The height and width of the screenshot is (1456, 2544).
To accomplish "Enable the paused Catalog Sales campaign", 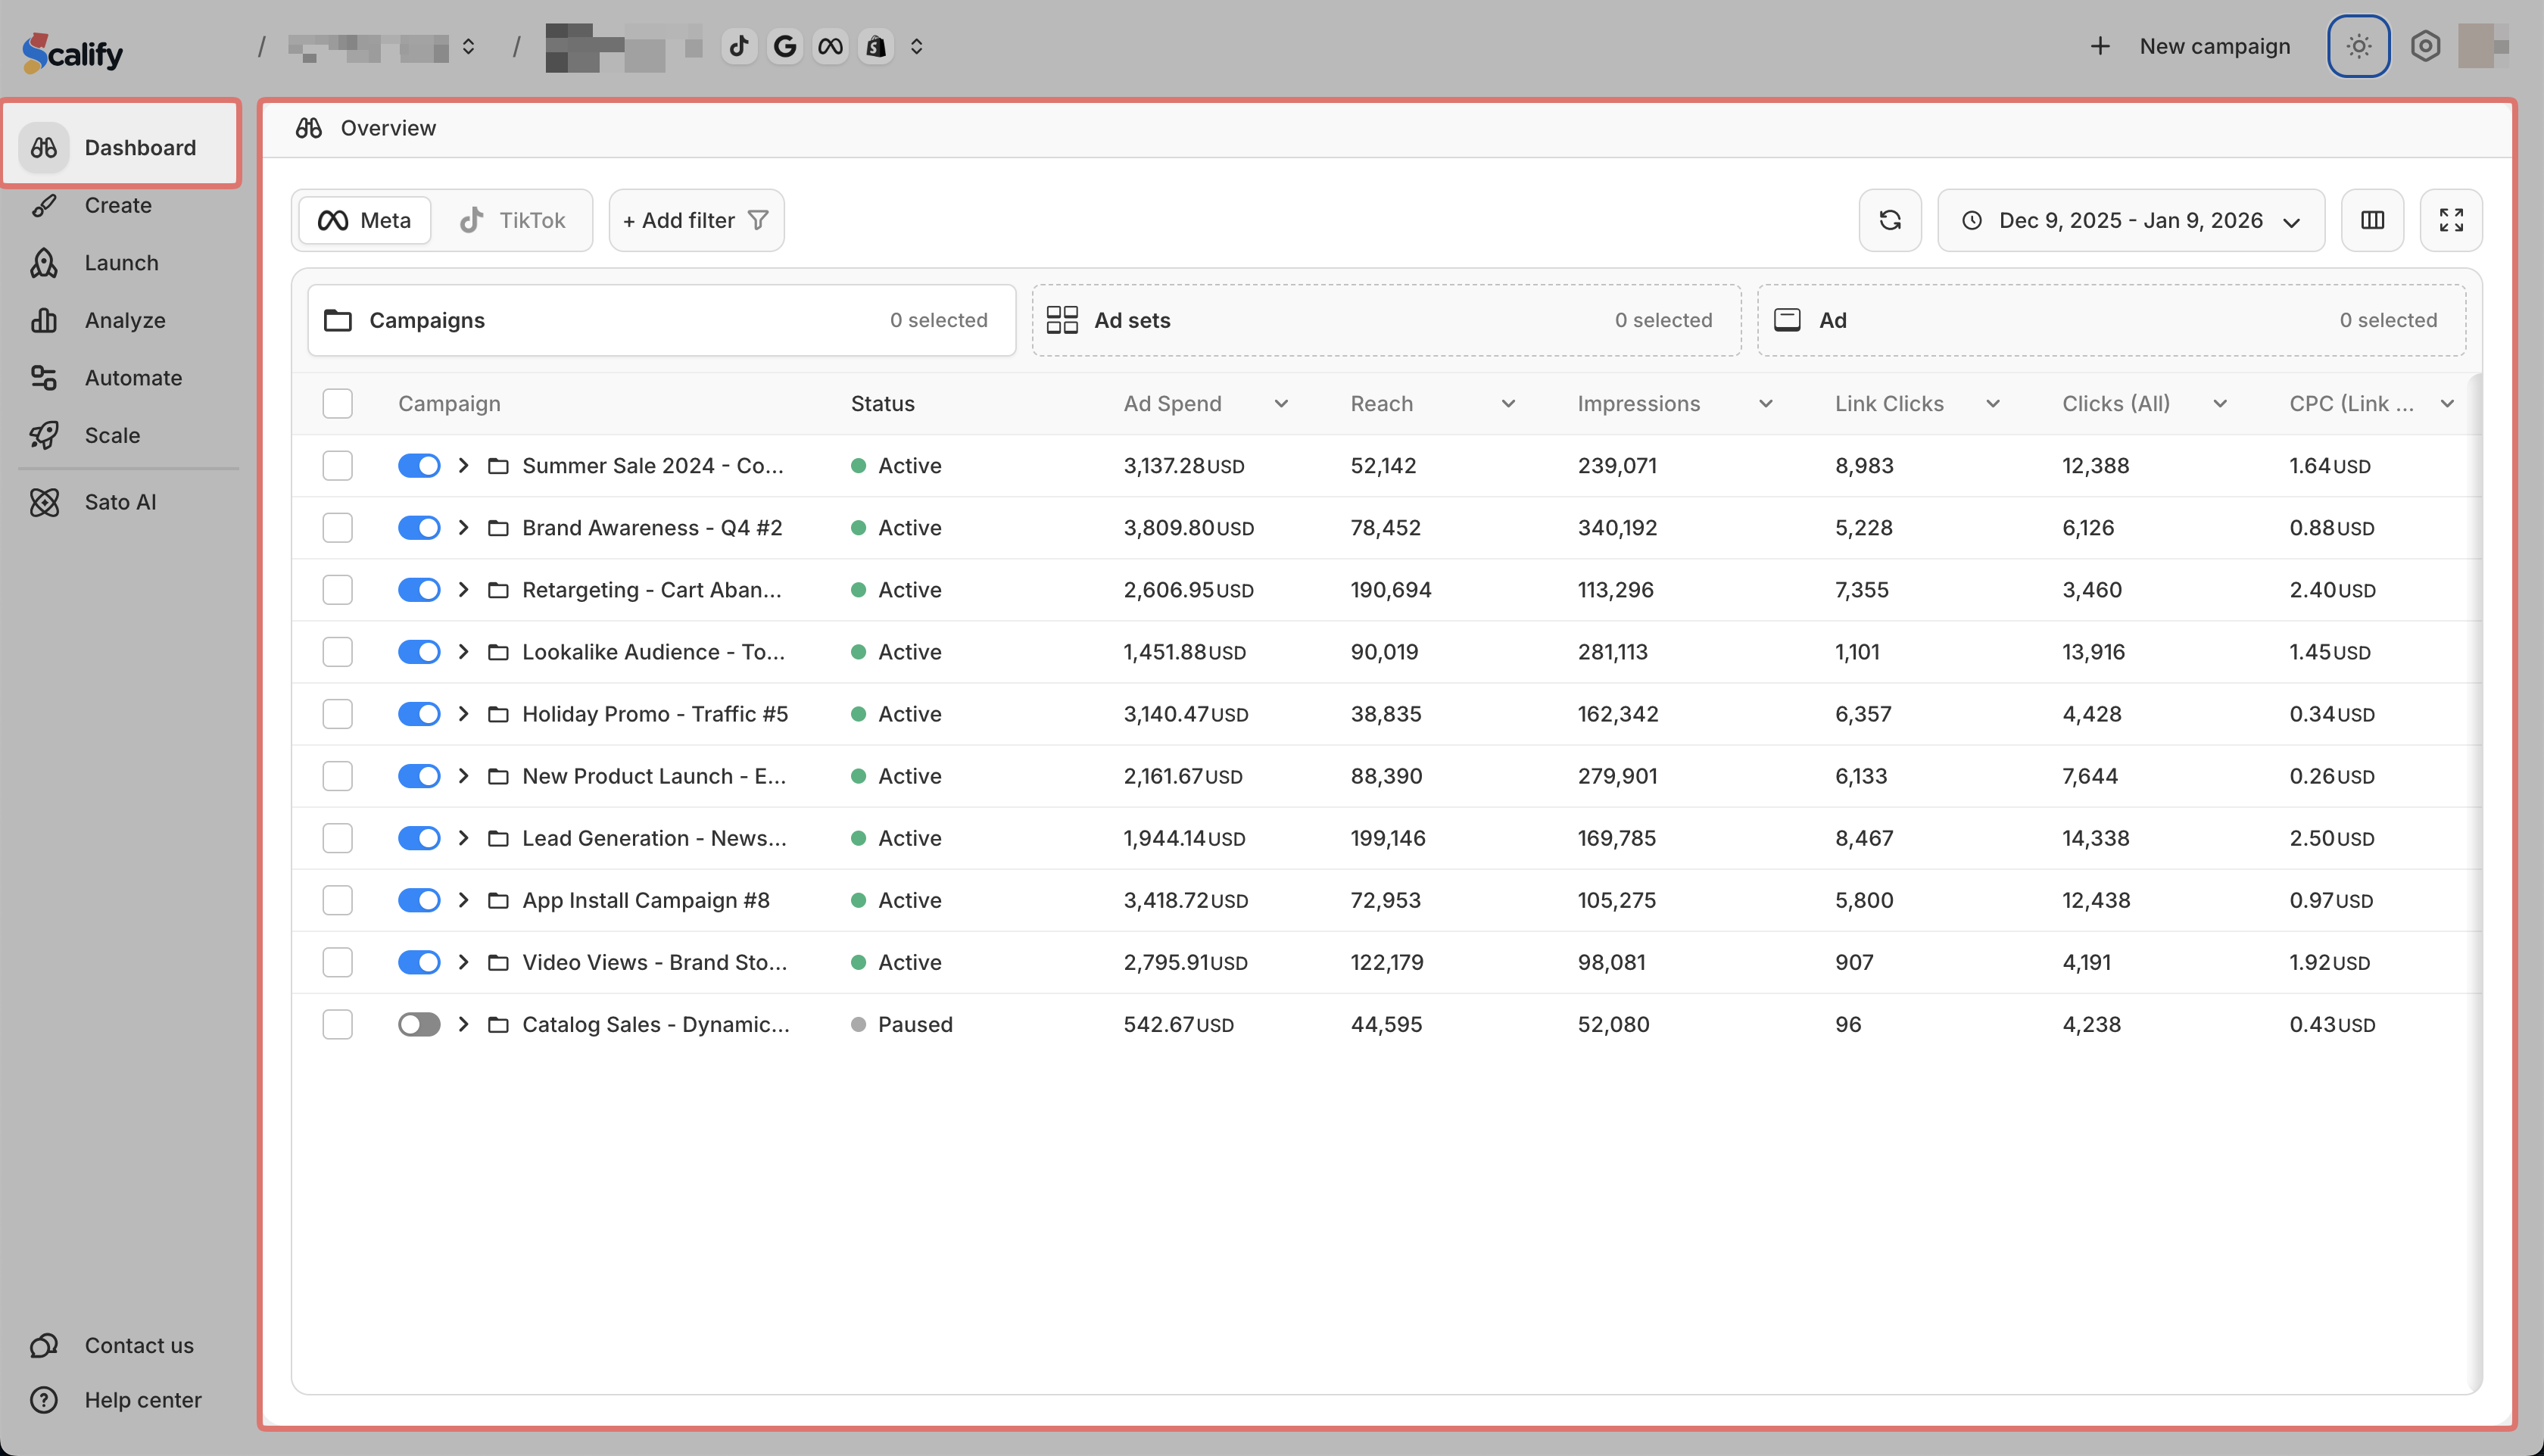I will [x=419, y=1024].
